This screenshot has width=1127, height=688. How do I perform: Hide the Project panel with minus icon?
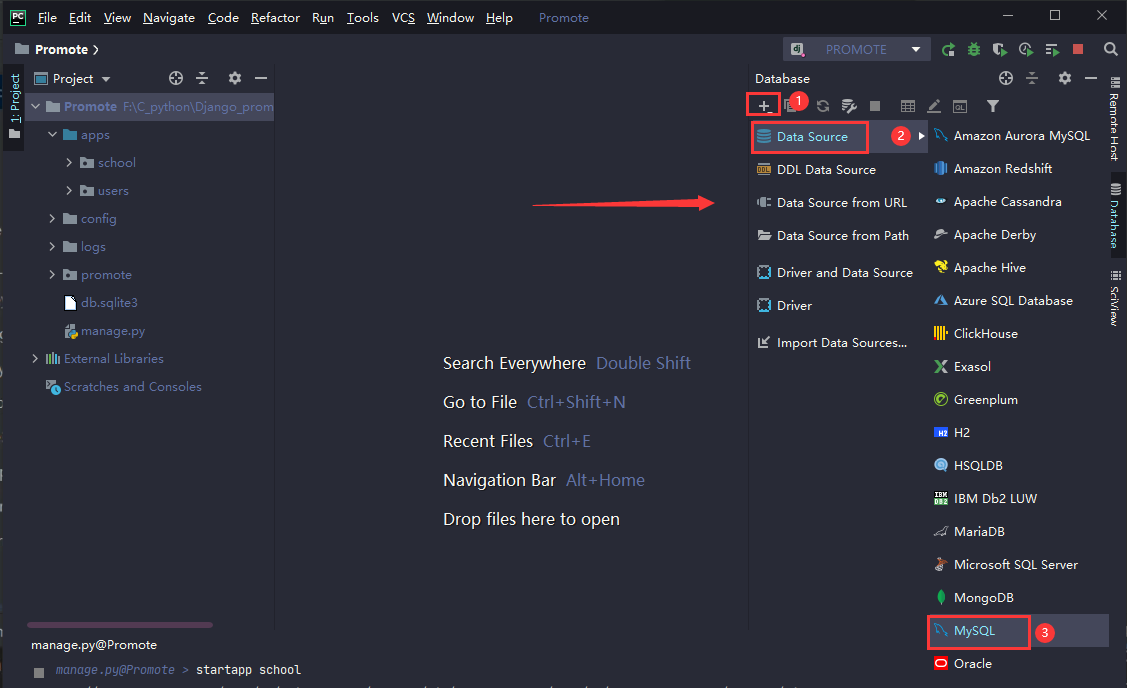point(261,78)
